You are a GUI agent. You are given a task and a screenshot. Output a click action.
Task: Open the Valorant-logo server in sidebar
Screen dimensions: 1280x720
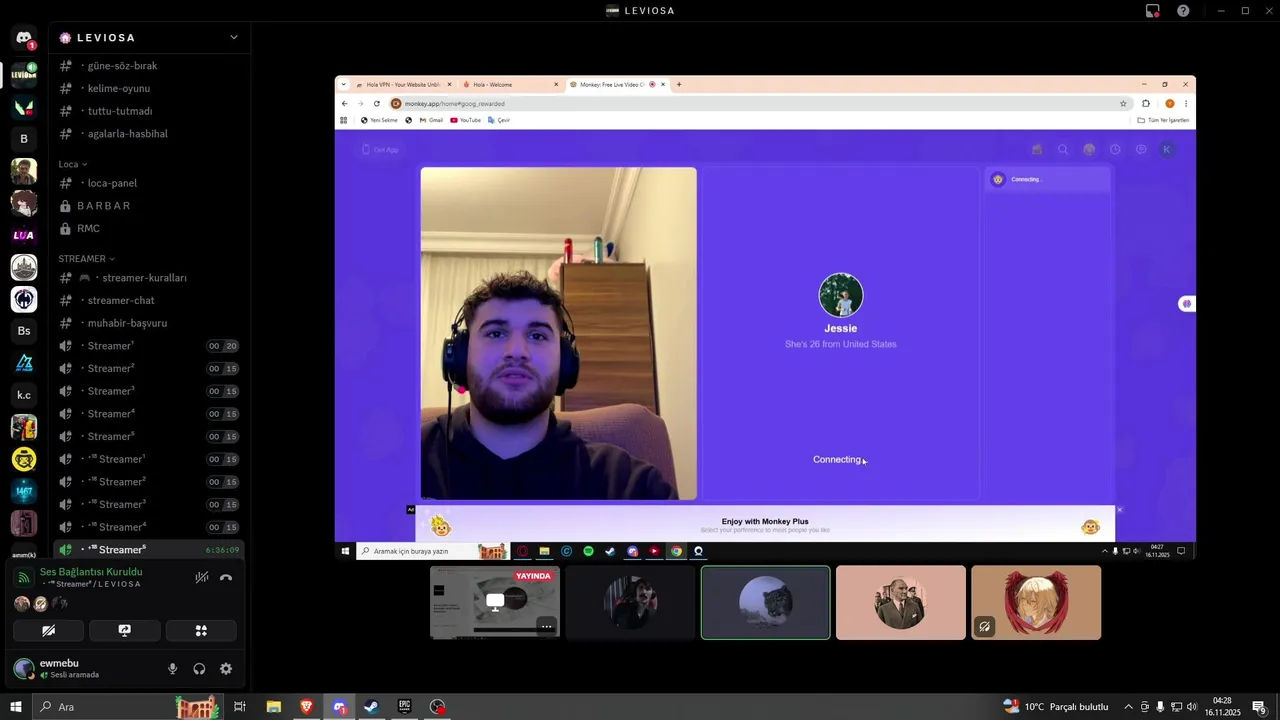pyautogui.click(x=24, y=106)
